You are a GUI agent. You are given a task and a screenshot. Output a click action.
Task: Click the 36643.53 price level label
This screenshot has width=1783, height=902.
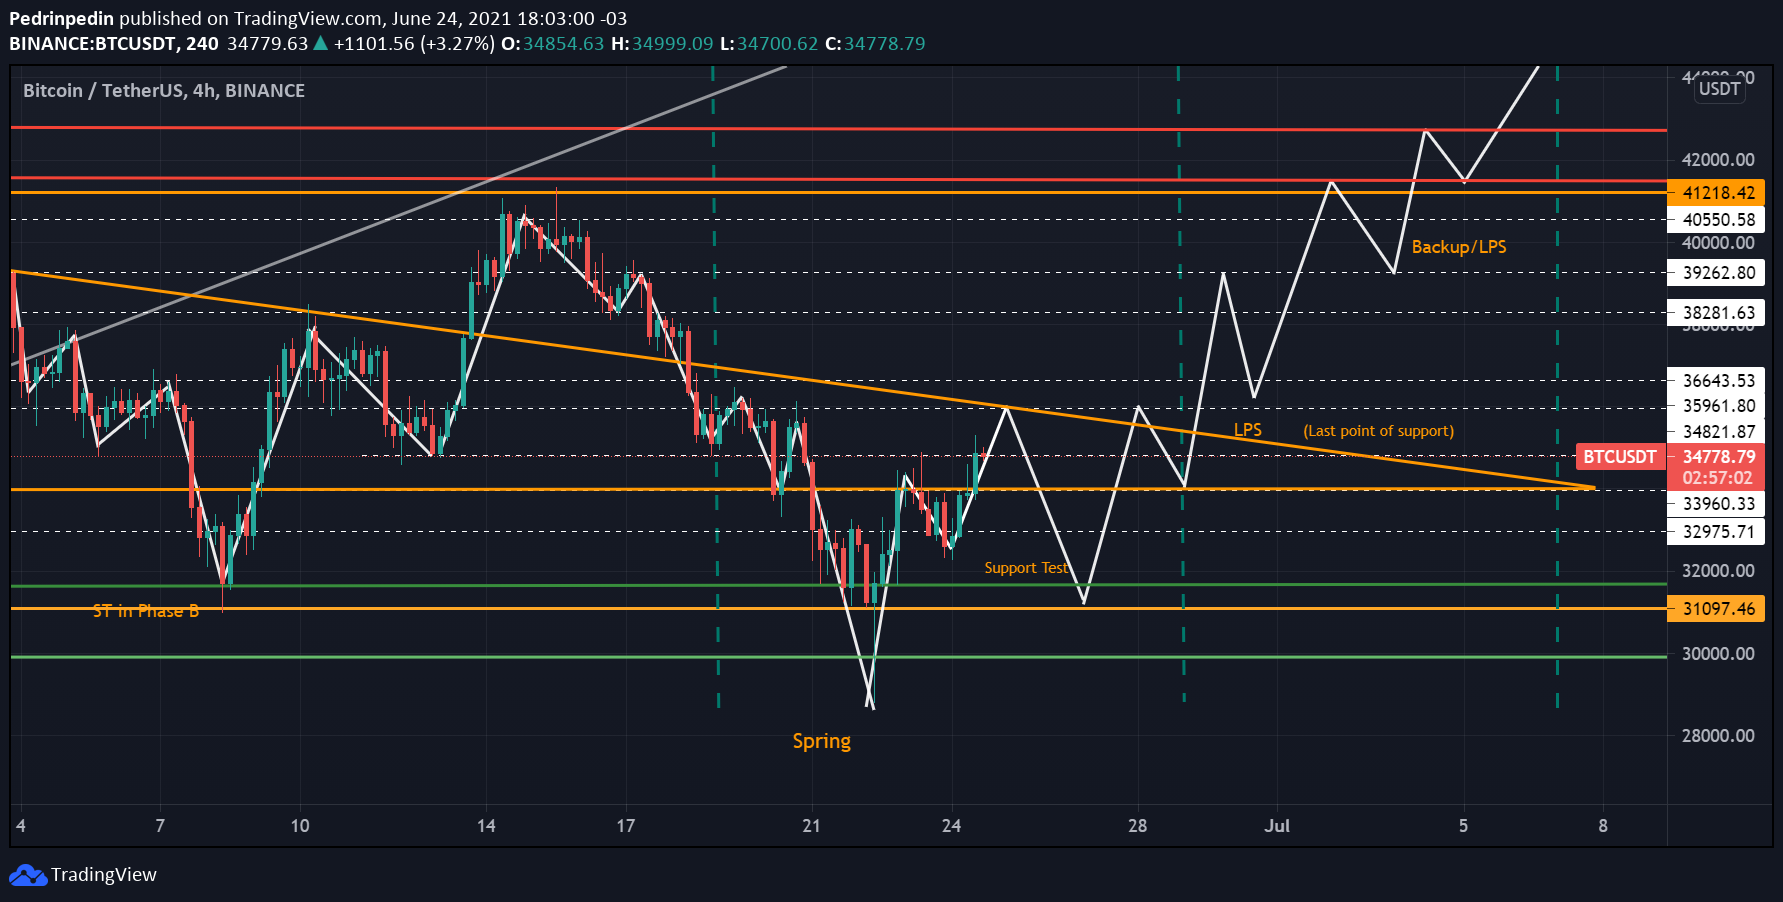click(1716, 381)
